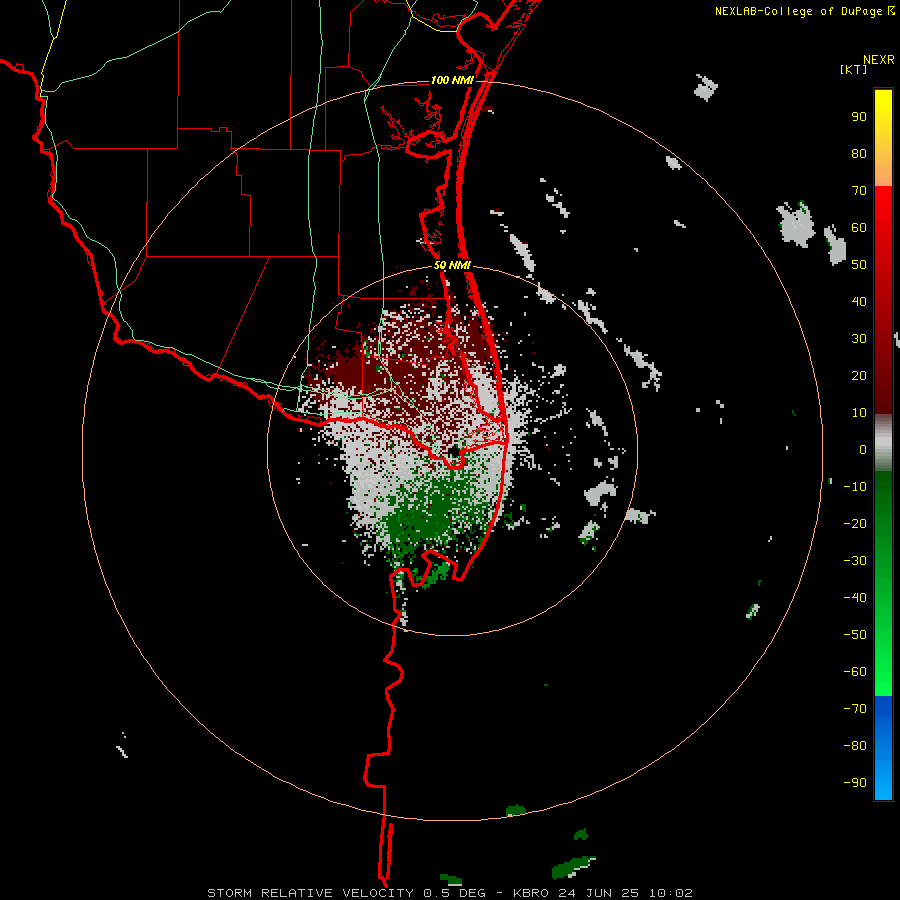Click the "-90" value on velocity scale
The image size is (900, 900).
click(x=855, y=783)
